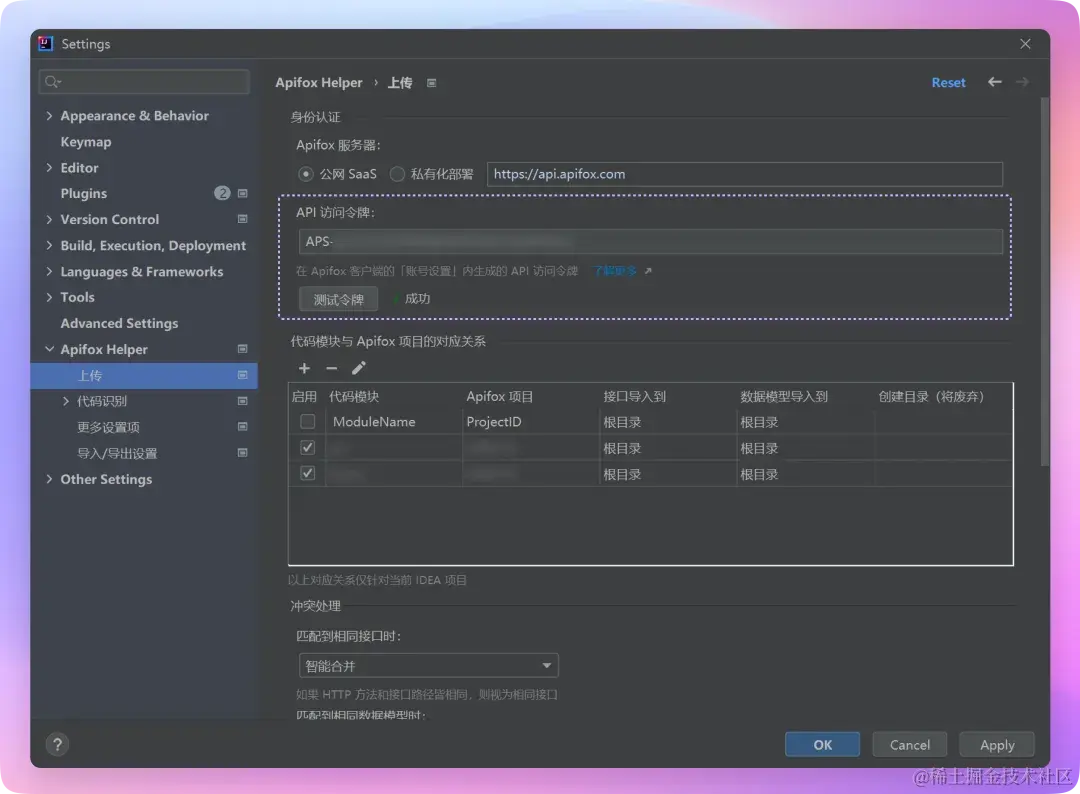This screenshot has height=794, width=1080.
Task: Open the 导入/导出设置 page
Action: tap(117, 453)
